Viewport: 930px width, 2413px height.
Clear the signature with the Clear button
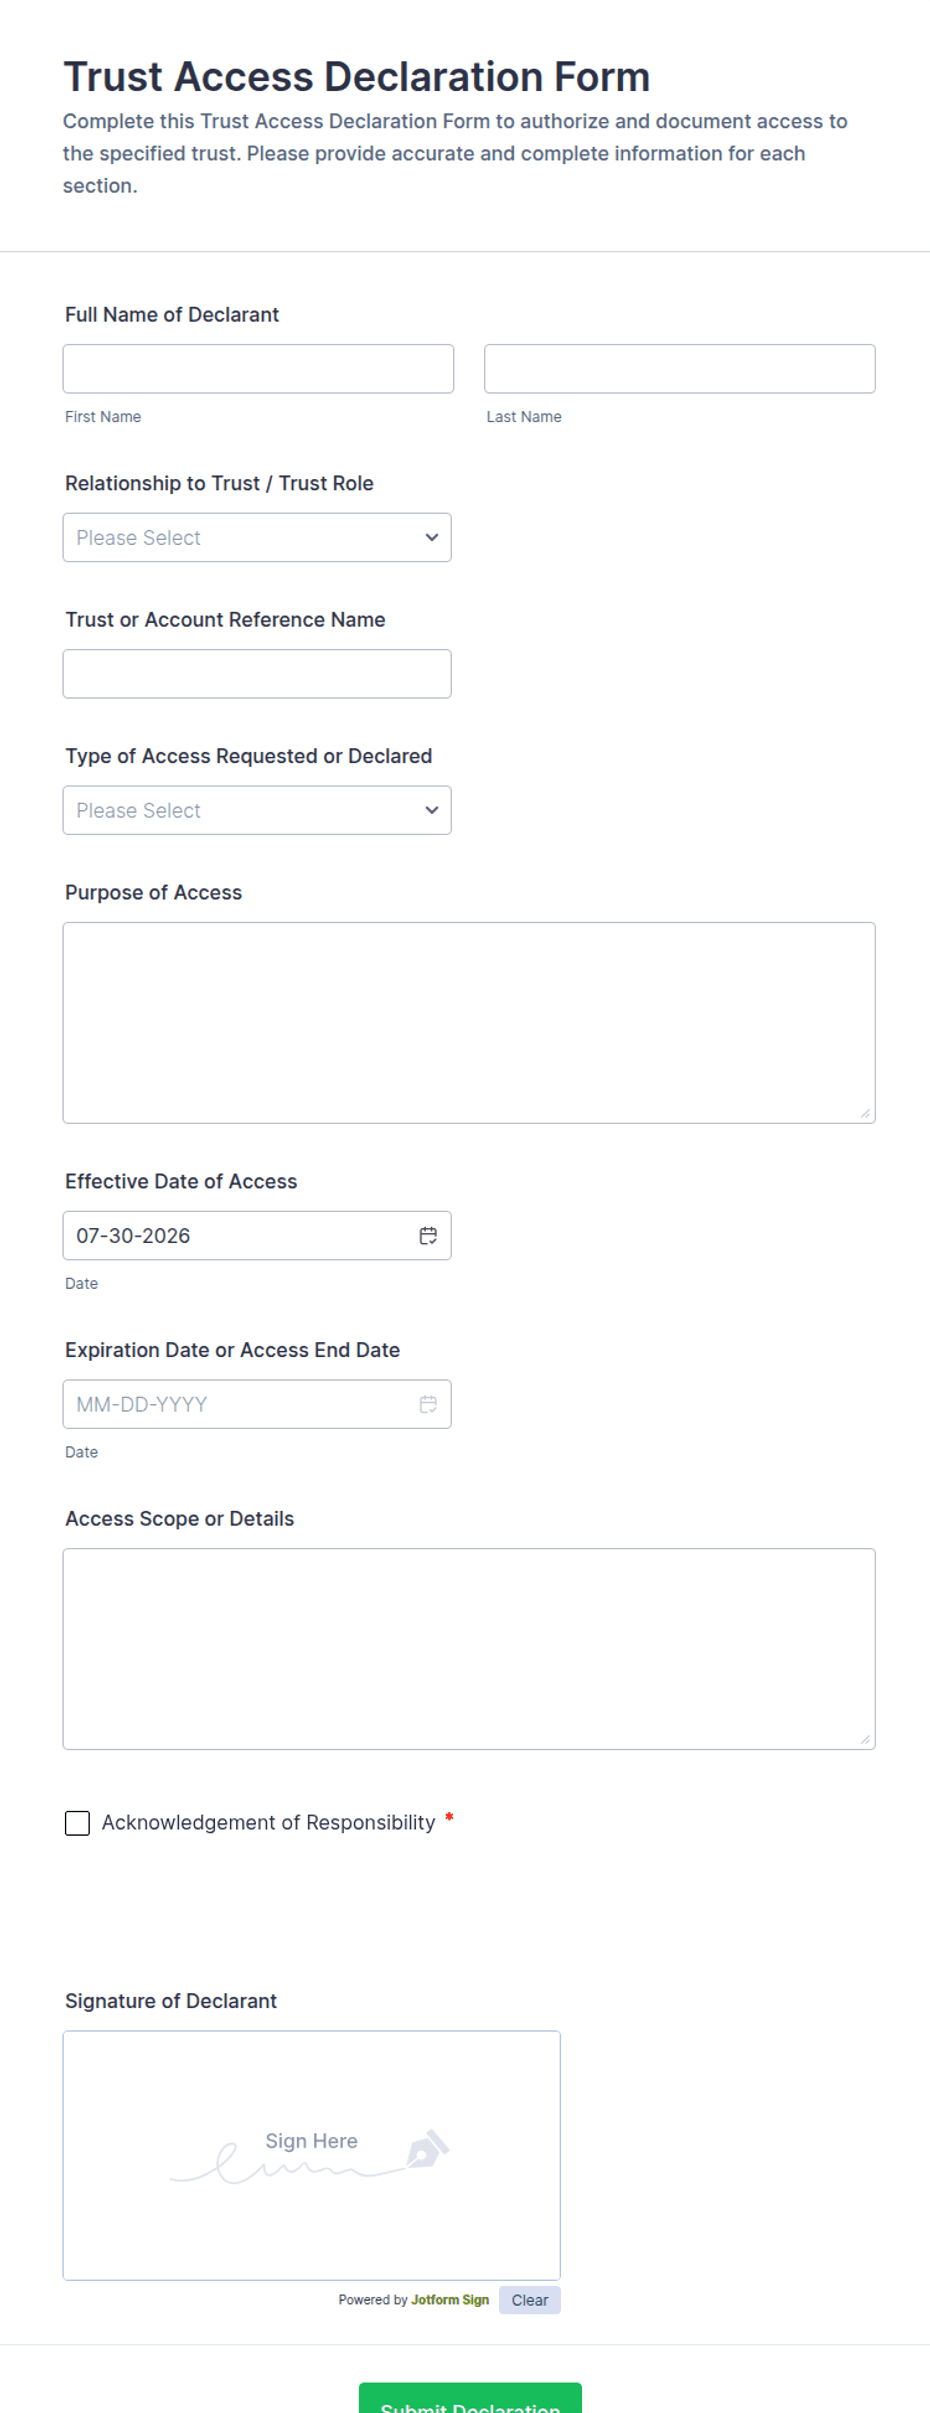(x=530, y=2300)
